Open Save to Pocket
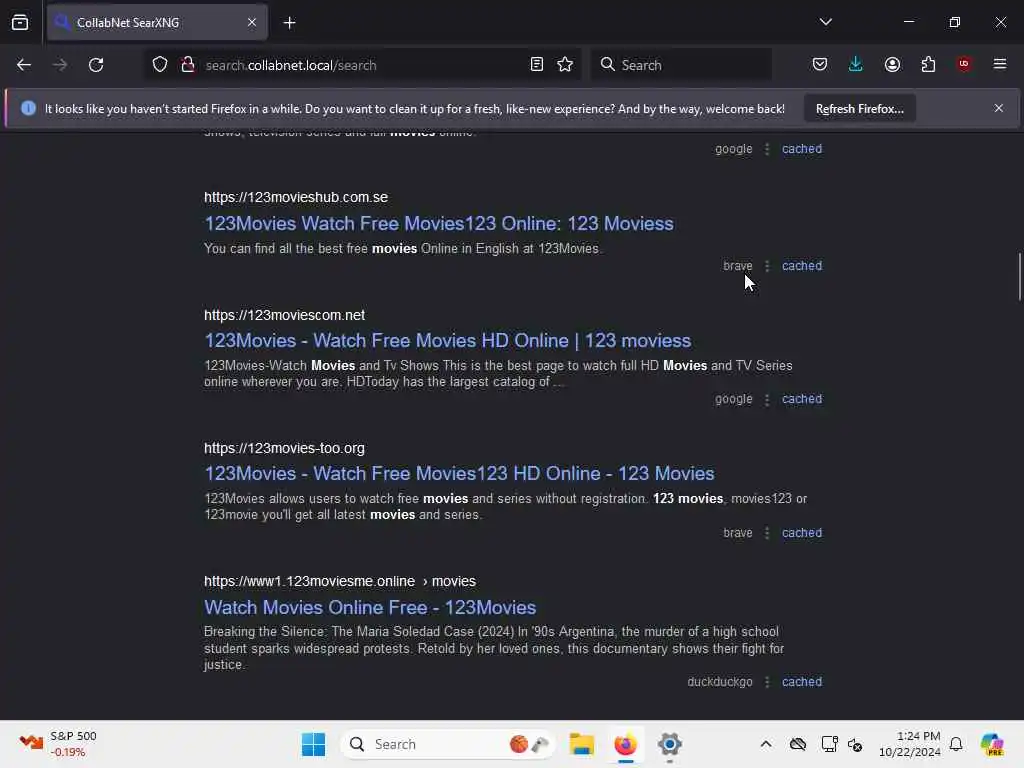1024x768 pixels. [820, 64]
